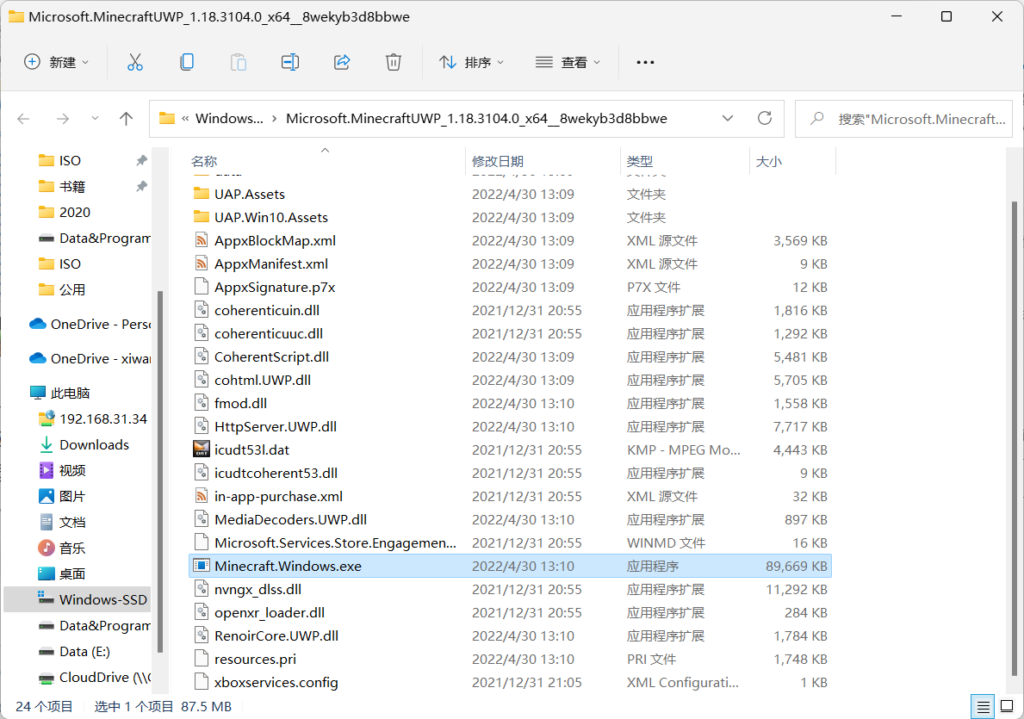Select the 192.168.31.34 network location
The width and height of the screenshot is (1024, 719).
coord(103,419)
